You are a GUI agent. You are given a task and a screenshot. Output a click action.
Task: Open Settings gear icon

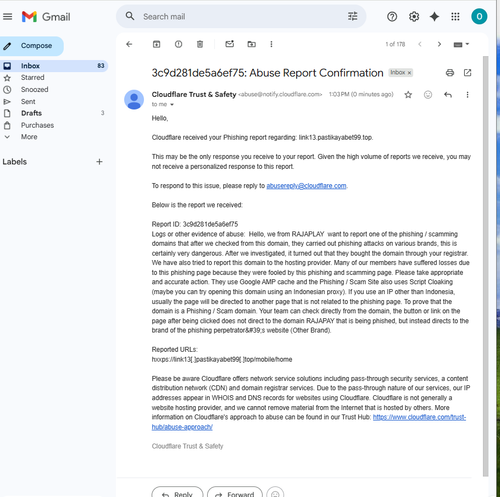pos(414,16)
